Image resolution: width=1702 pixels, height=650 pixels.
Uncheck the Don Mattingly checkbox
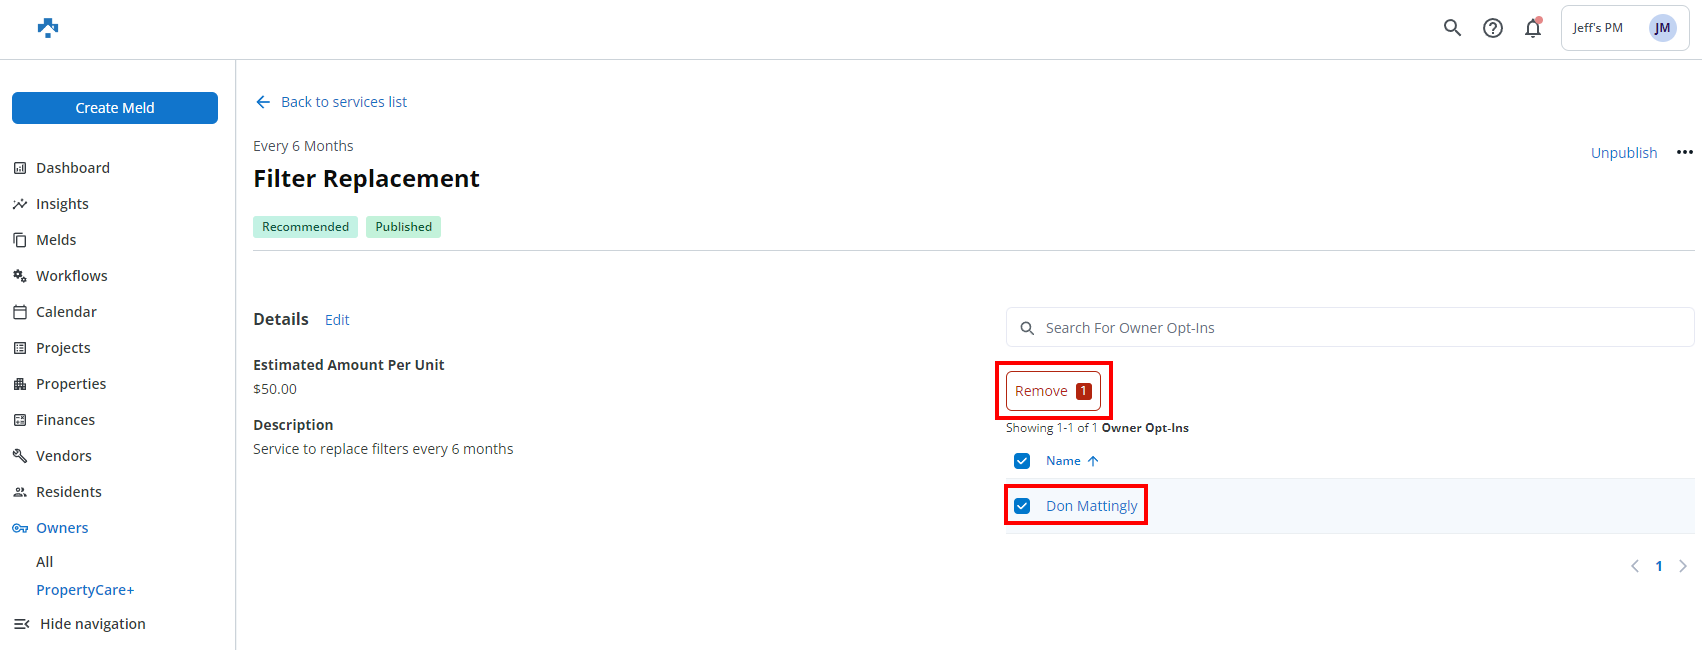click(1022, 506)
